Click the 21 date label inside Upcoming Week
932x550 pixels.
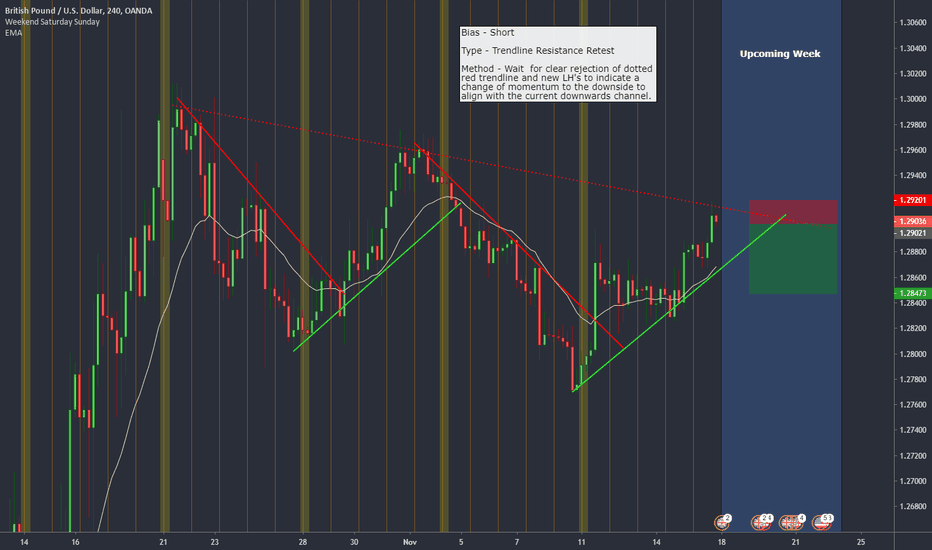coord(794,541)
